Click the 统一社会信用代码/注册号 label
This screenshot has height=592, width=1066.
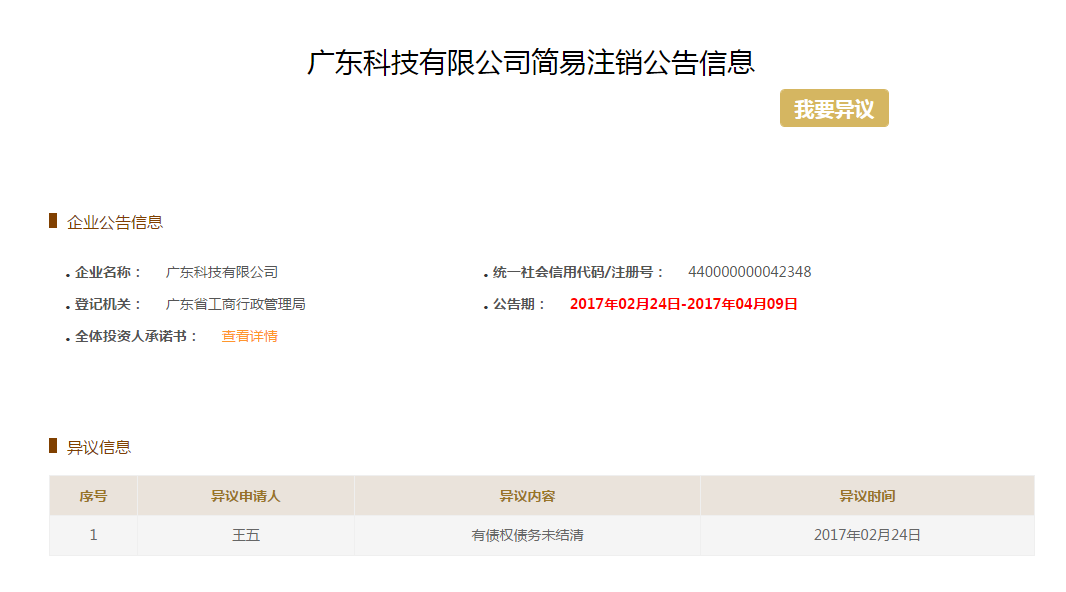[x=578, y=272]
